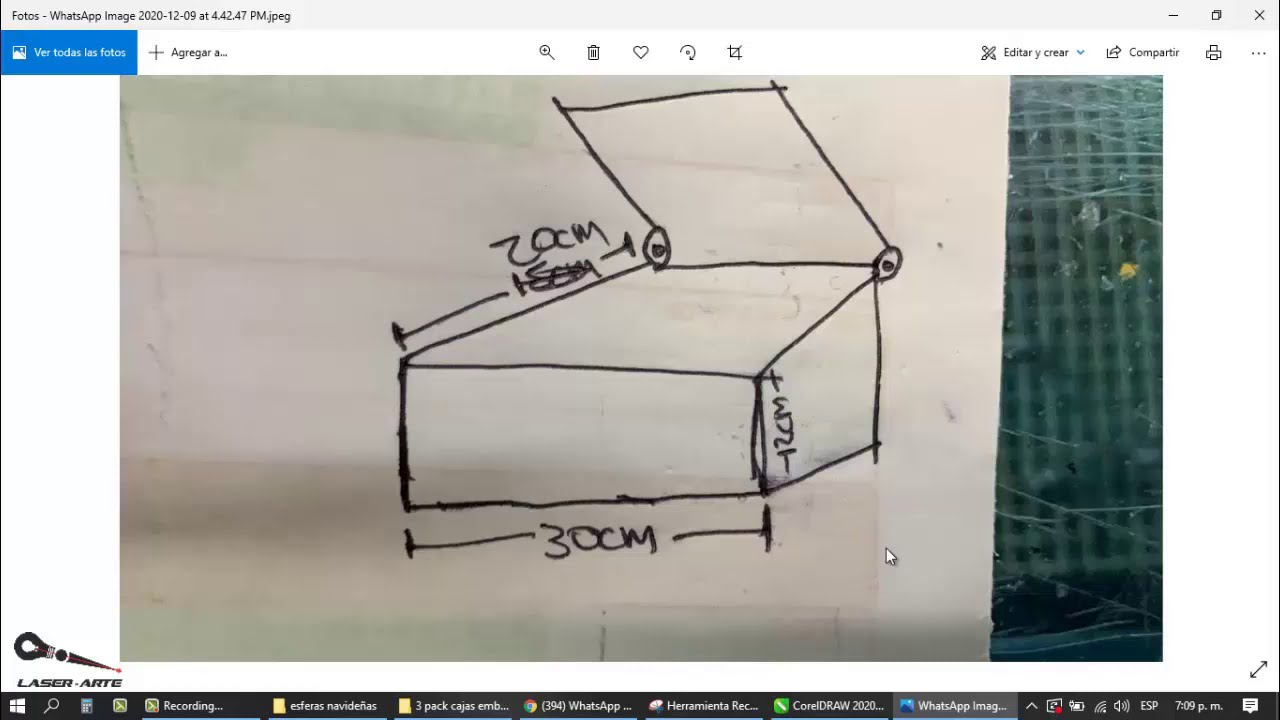Click the zoom magnifier icon

pyautogui.click(x=547, y=52)
